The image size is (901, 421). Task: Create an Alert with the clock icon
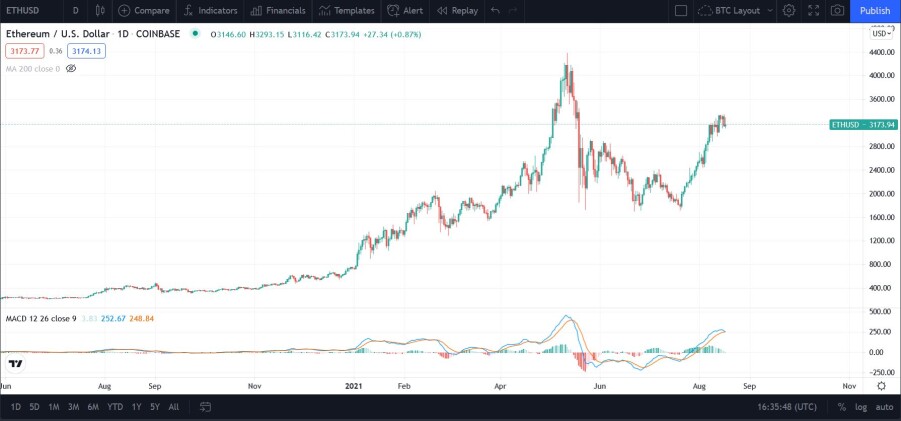[405, 10]
